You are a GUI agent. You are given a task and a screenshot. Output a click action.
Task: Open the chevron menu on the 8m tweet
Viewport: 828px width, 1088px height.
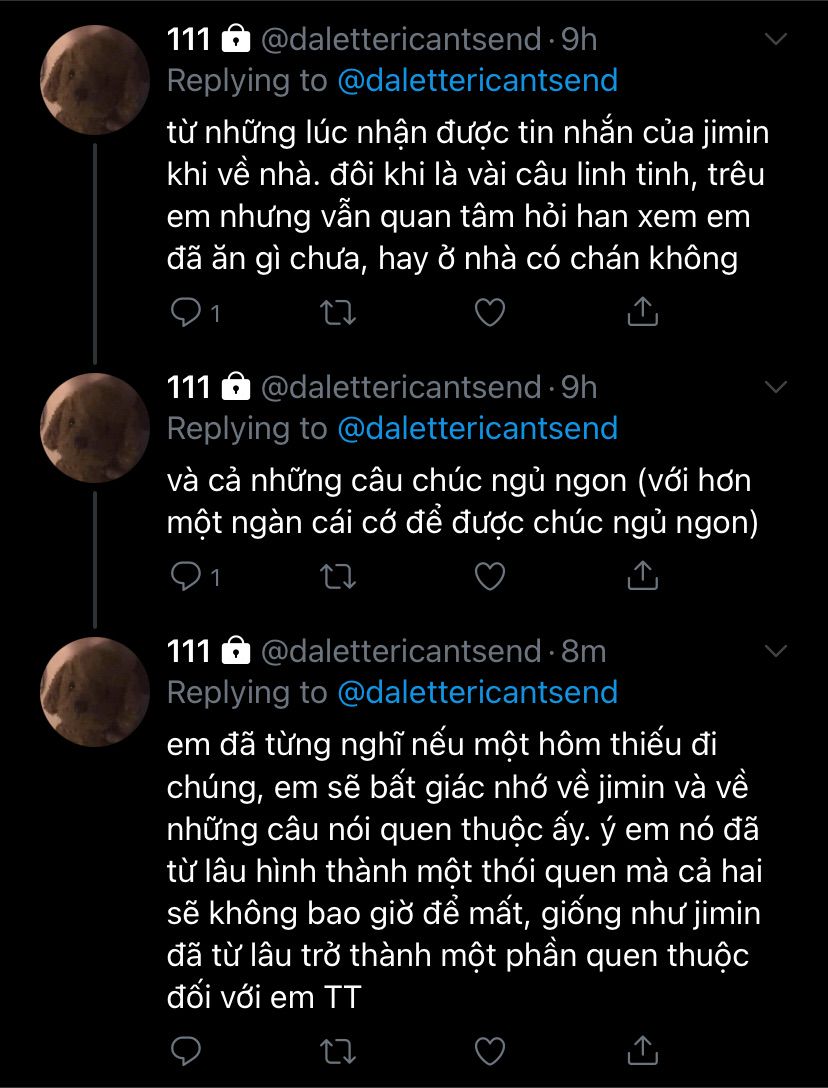[776, 651]
